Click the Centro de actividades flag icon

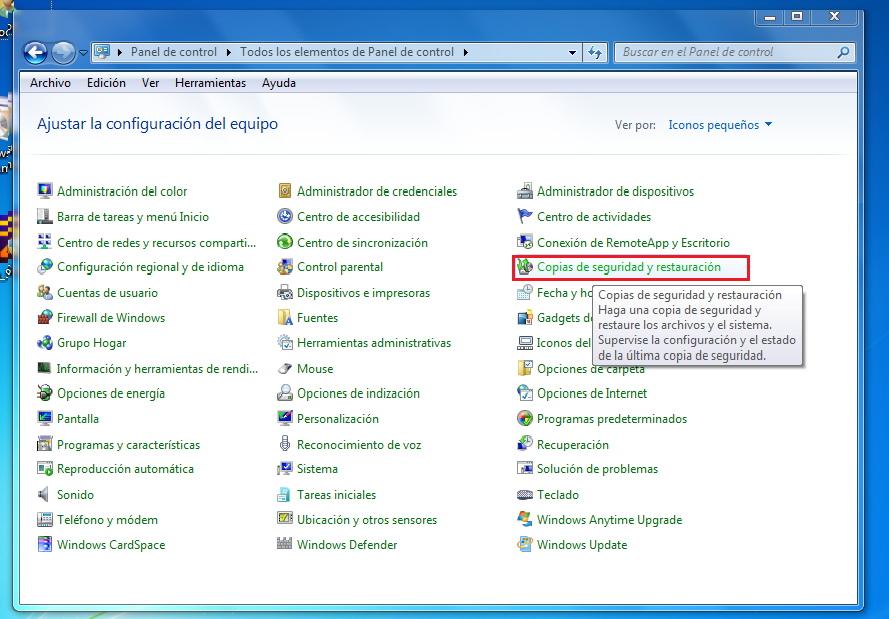click(x=525, y=217)
